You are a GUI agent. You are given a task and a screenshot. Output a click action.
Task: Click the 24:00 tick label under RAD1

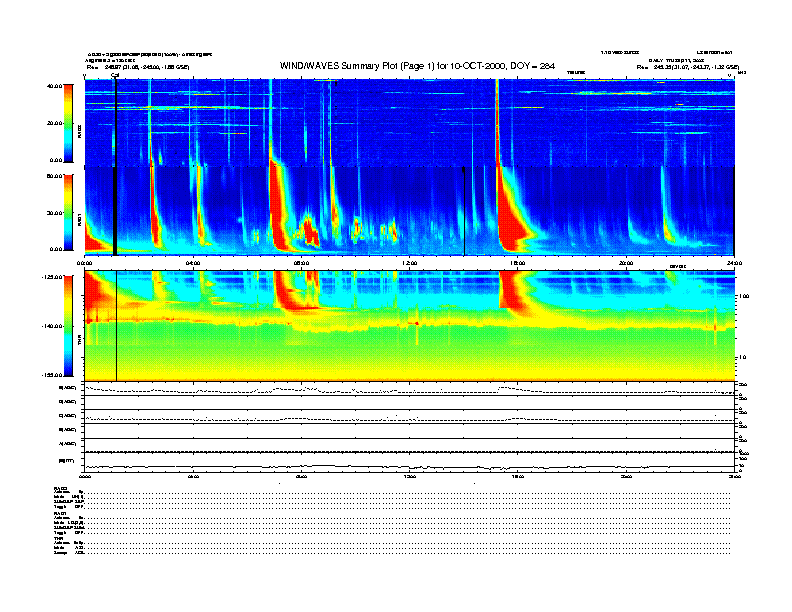[734, 263]
